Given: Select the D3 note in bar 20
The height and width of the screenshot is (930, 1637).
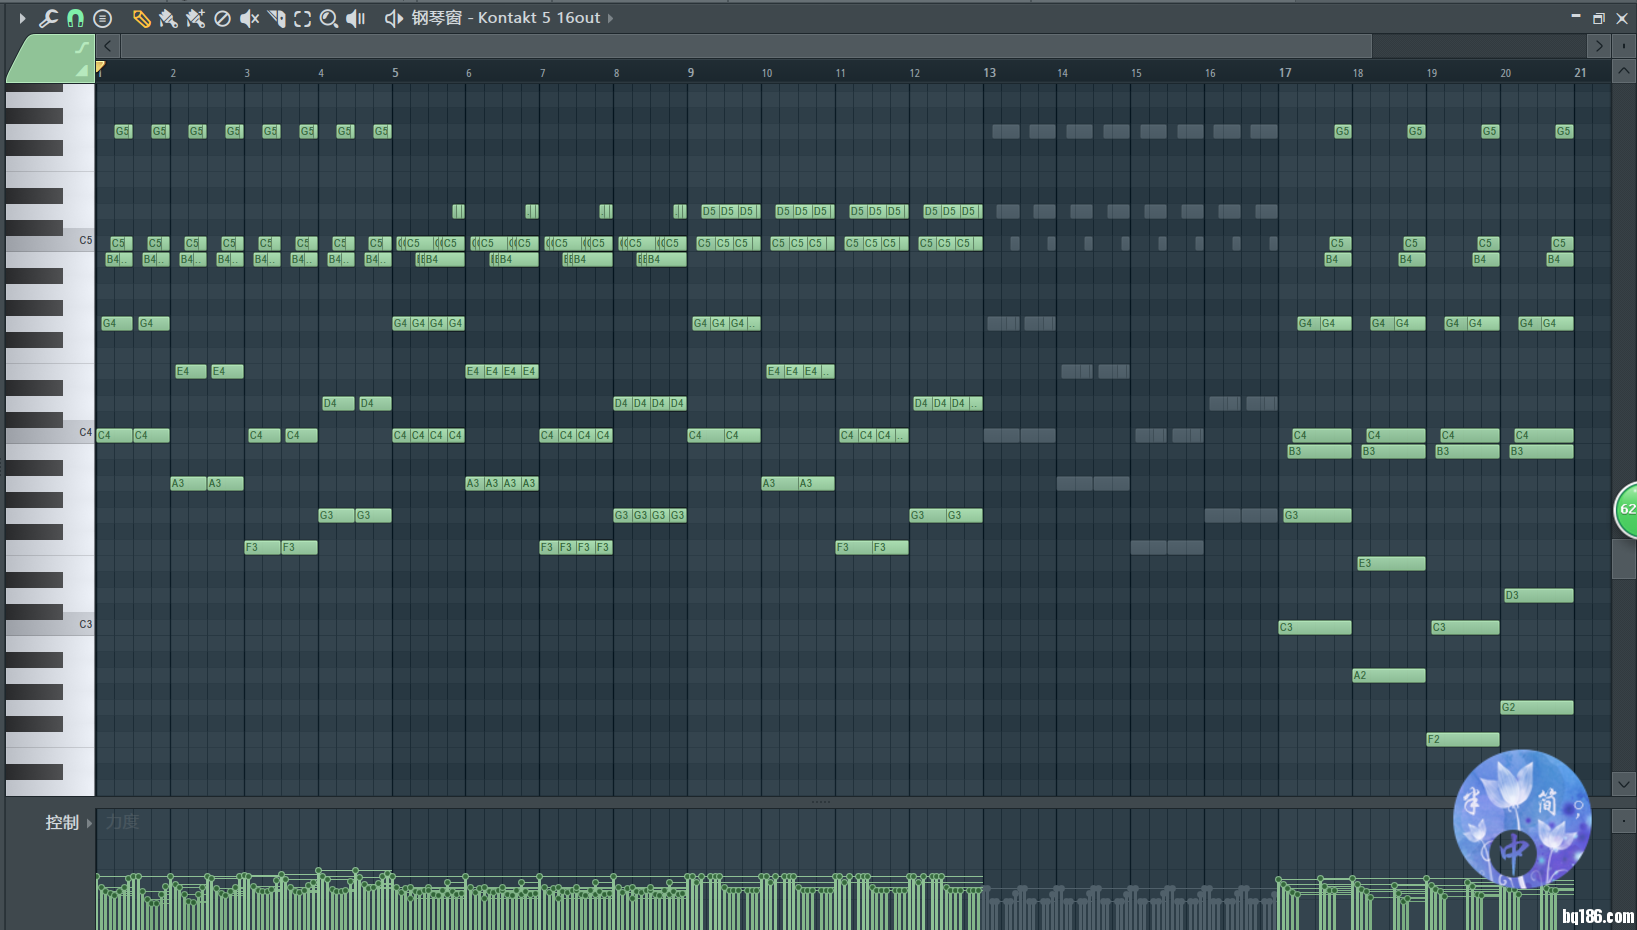Looking at the screenshot, I should [1538, 595].
